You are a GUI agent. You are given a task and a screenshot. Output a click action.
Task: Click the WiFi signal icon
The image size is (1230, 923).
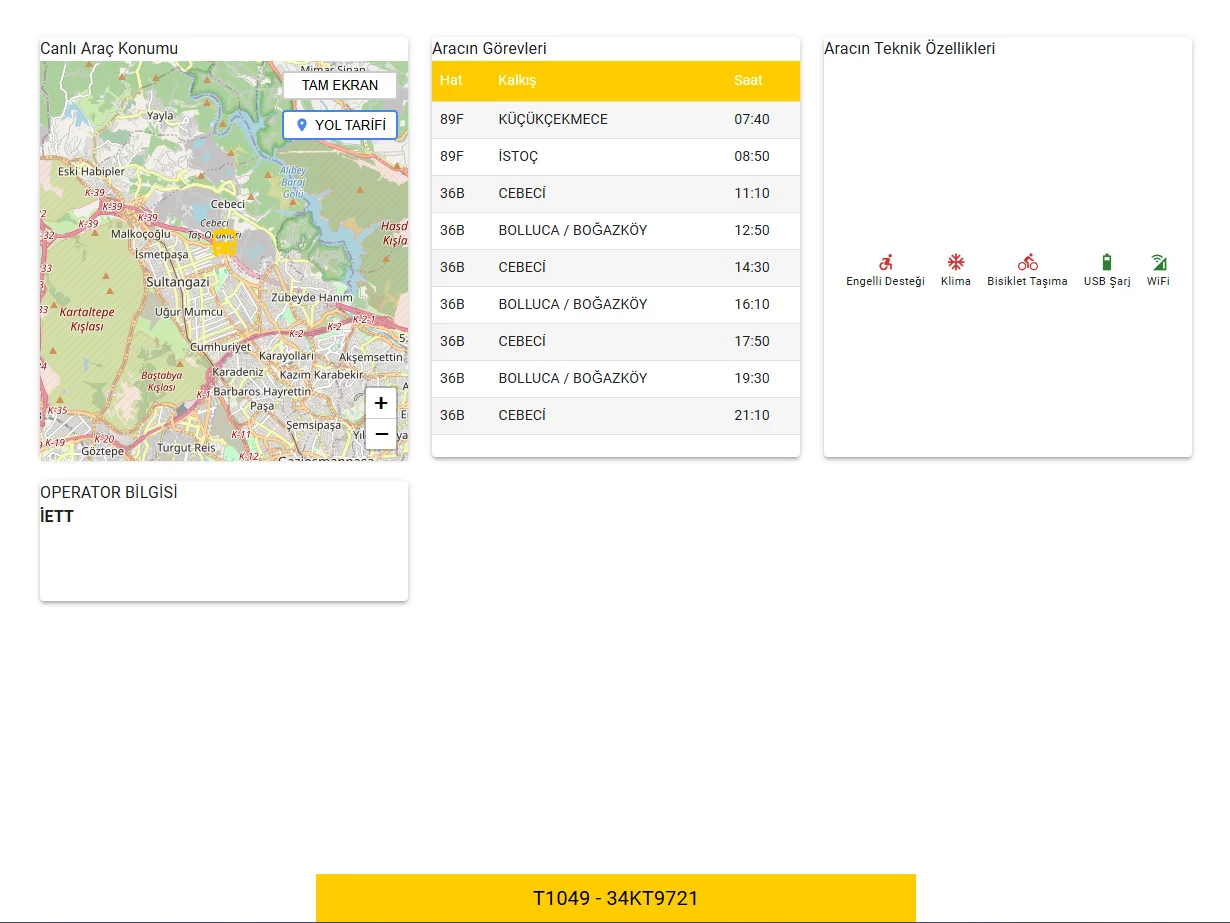tap(1158, 262)
